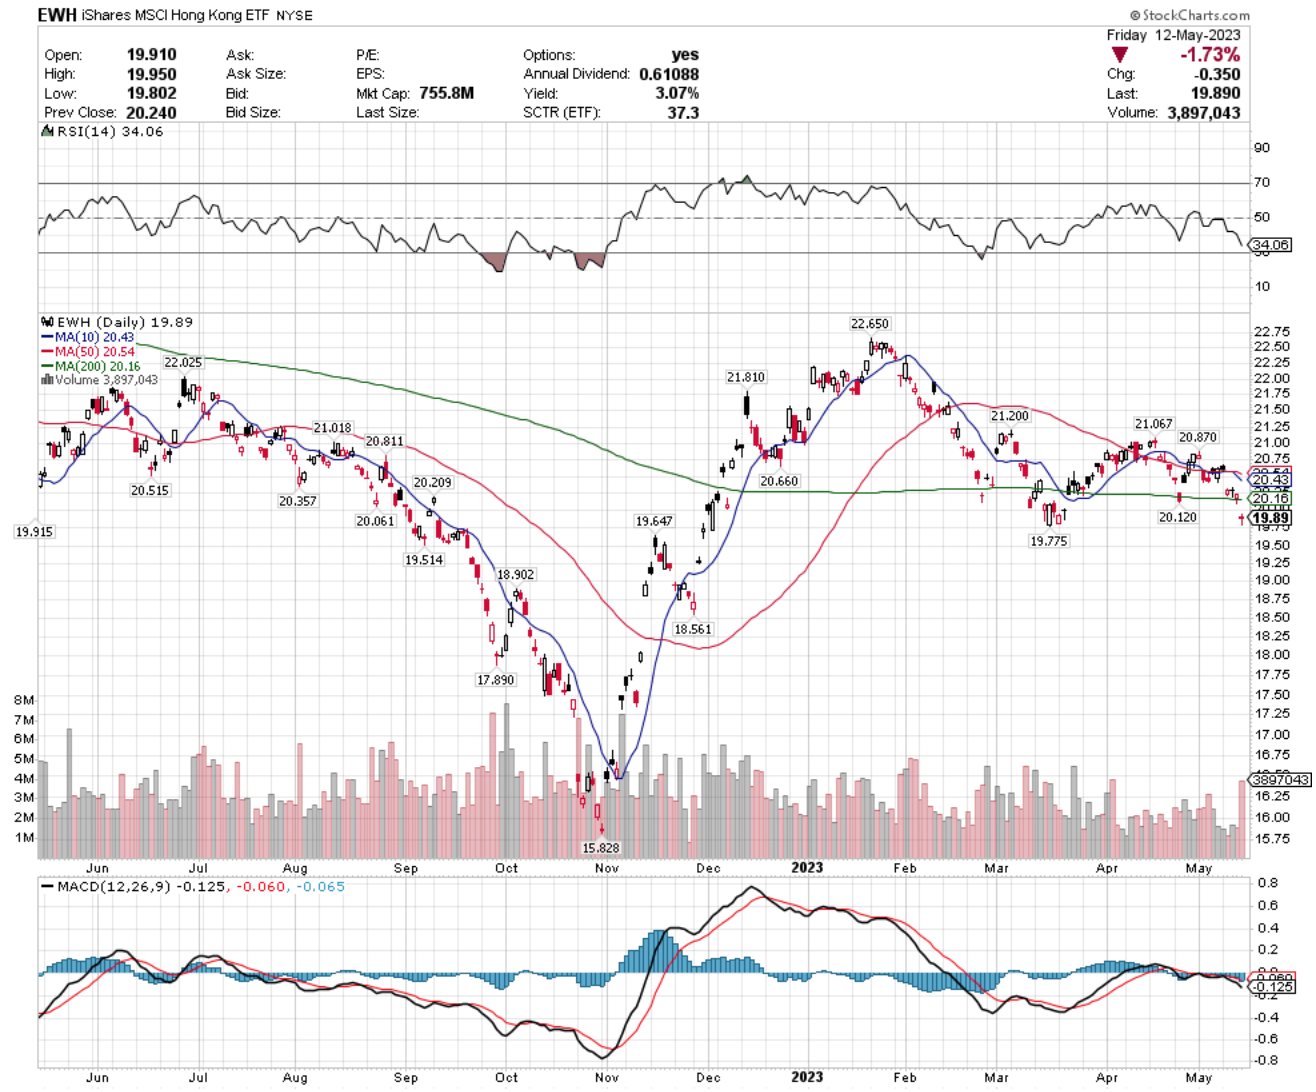Click the RSI(14) 34.06 indicator legend

pos(101,131)
